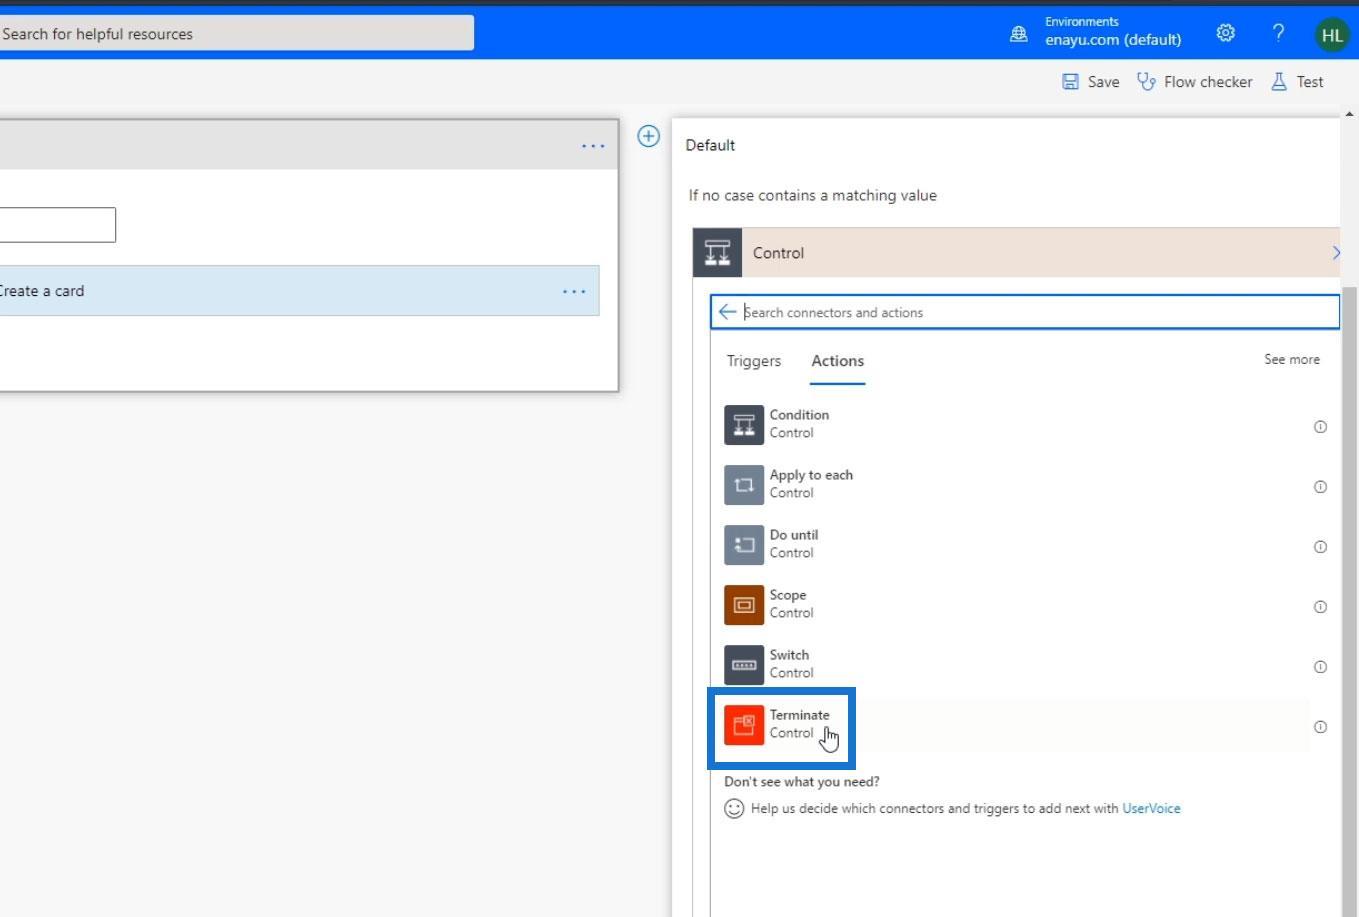Open the UserVoice link
Image resolution: width=1359 pixels, height=917 pixels.
pos(1151,808)
